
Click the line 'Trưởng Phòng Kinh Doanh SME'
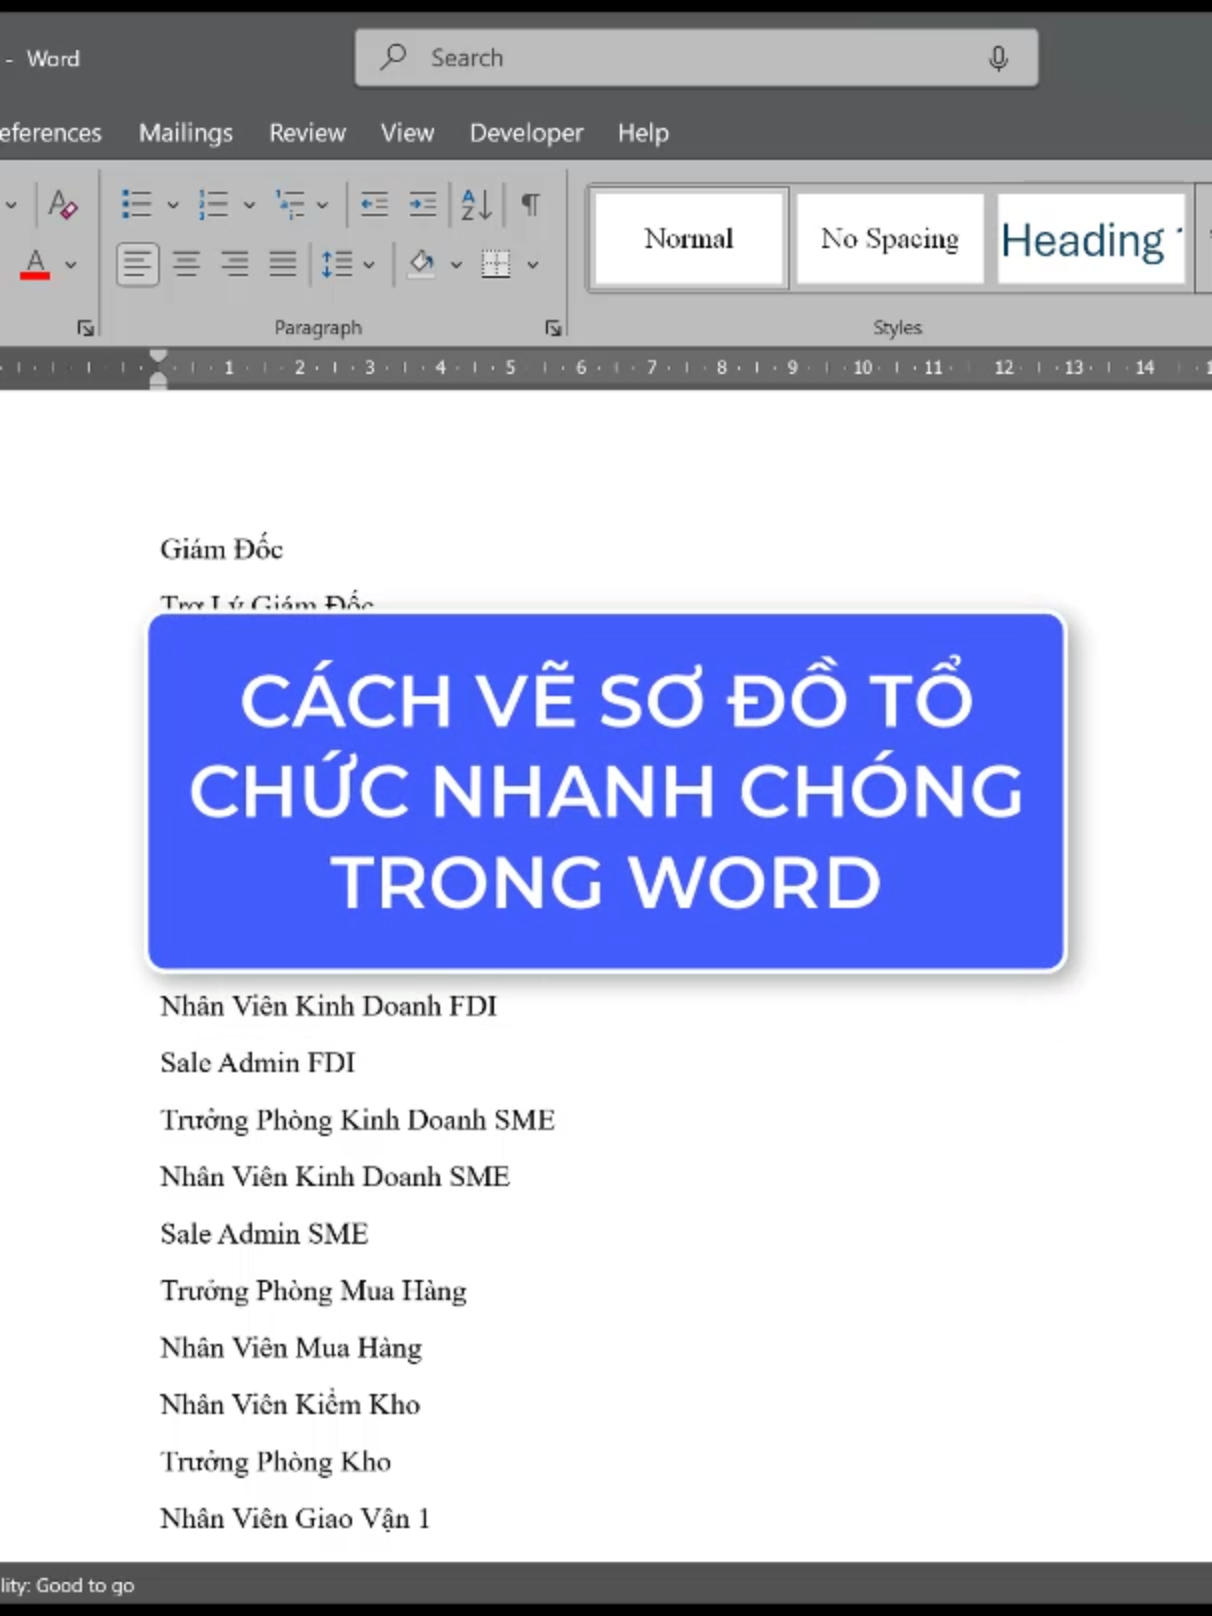click(x=357, y=1120)
